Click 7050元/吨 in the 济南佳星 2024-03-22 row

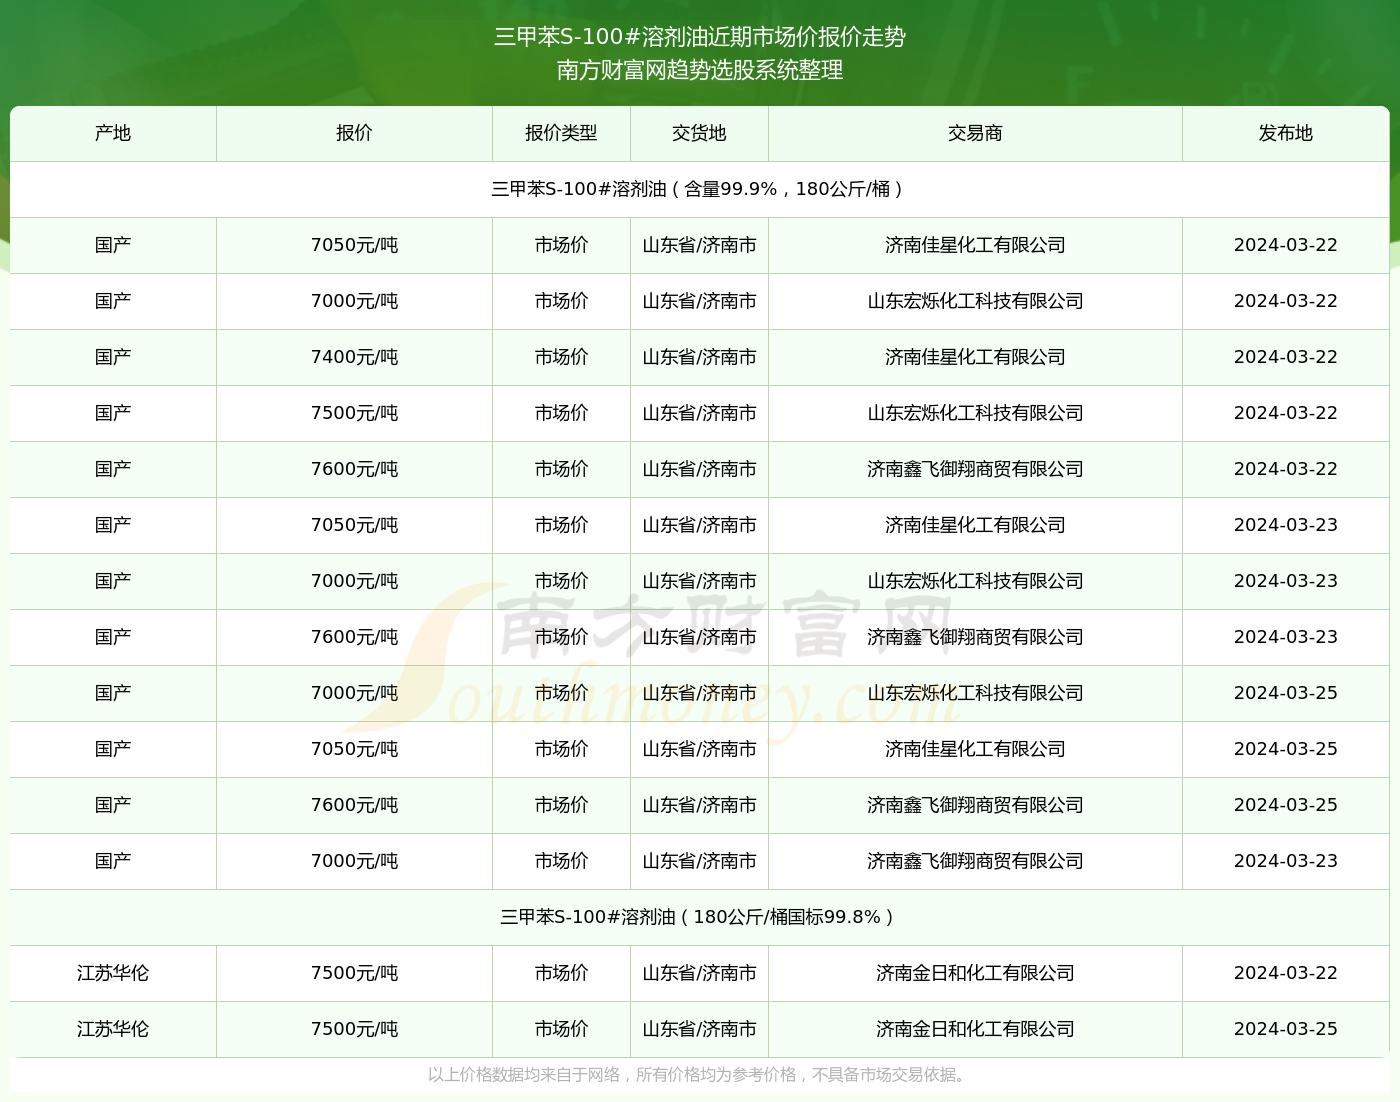click(354, 245)
